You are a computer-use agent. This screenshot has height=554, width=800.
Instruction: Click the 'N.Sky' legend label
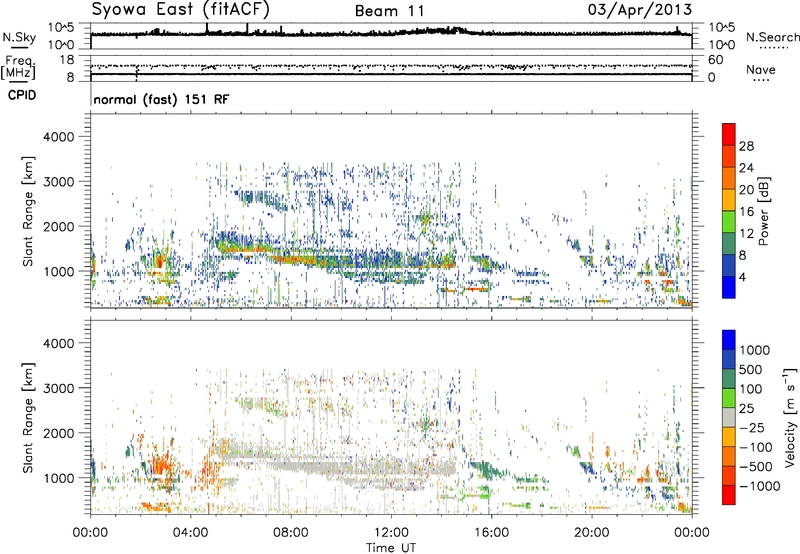(x=19, y=37)
